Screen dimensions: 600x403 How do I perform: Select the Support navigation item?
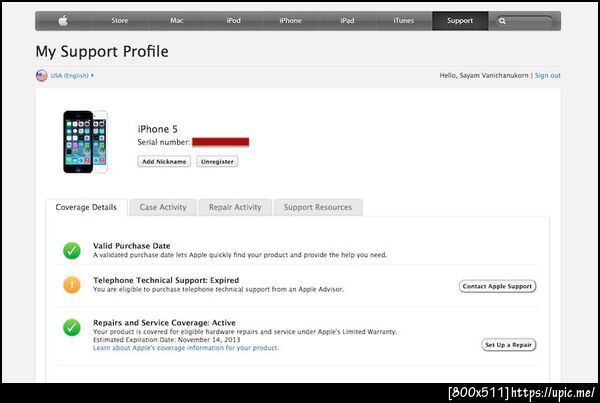coord(460,21)
